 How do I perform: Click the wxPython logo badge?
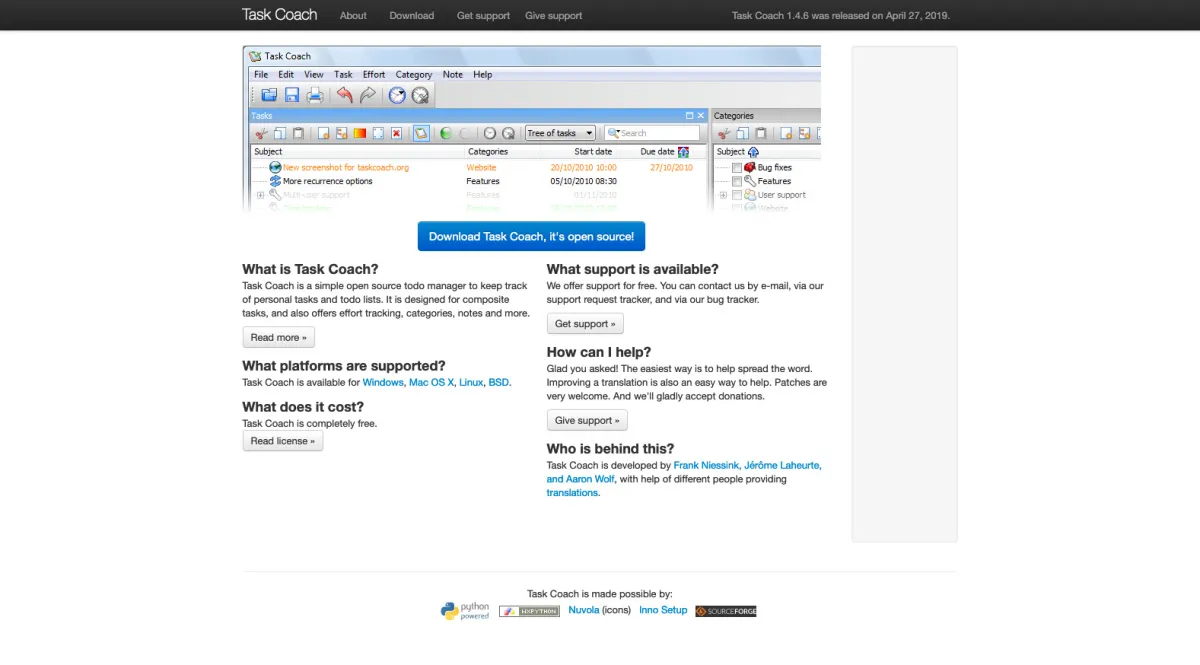[529, 611]
